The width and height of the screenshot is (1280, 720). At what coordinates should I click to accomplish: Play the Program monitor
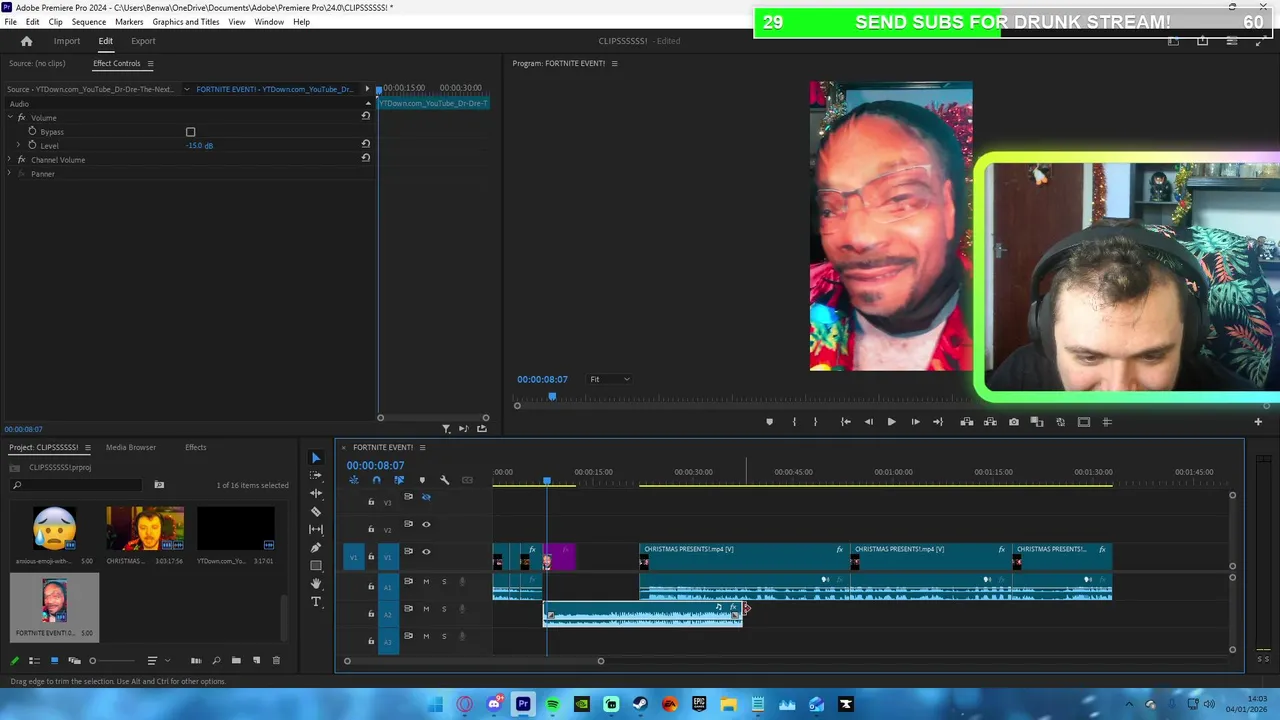pyautogui.click(x=891, y=422)
